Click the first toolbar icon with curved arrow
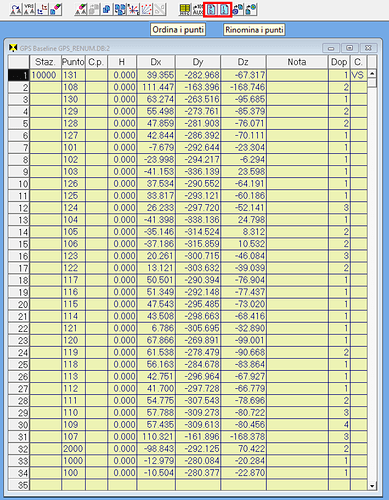 click(16, 10)
